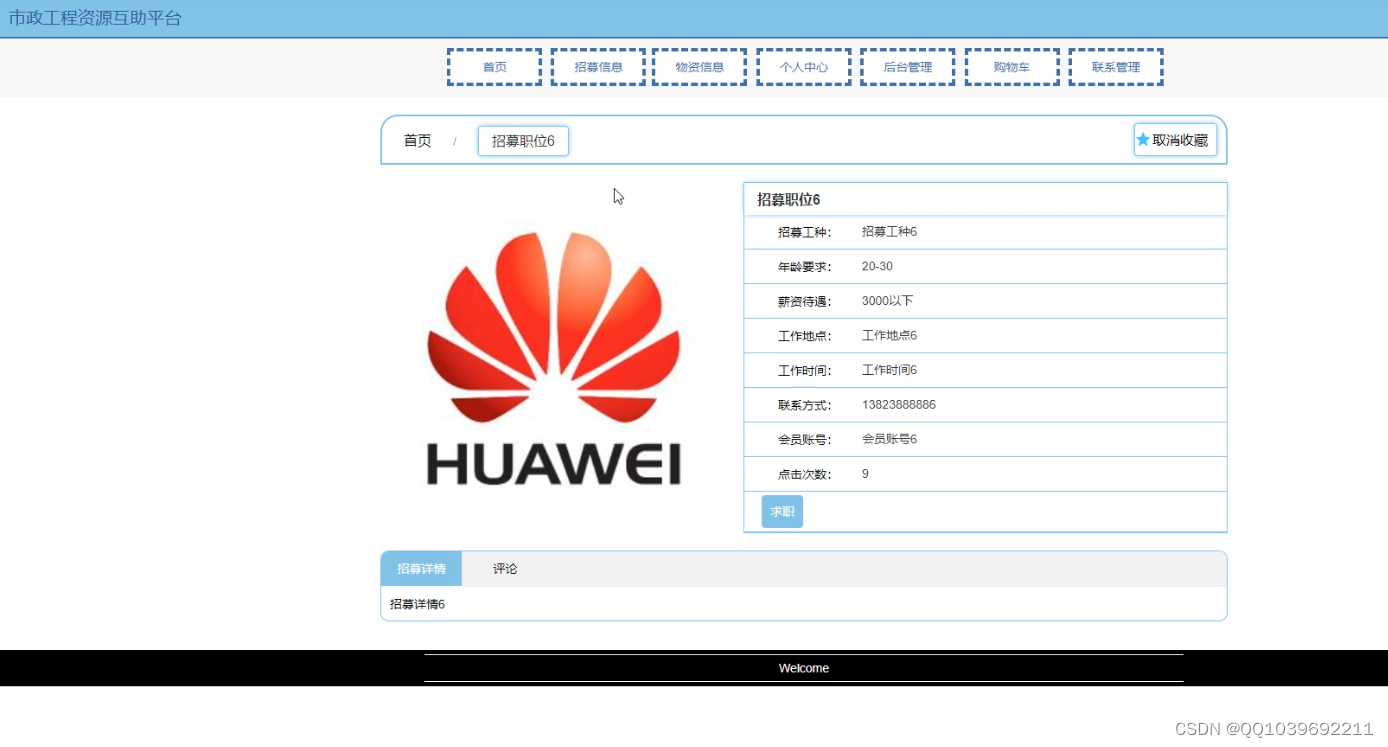Click the phone number 13823888886

(x=899, y=405)
